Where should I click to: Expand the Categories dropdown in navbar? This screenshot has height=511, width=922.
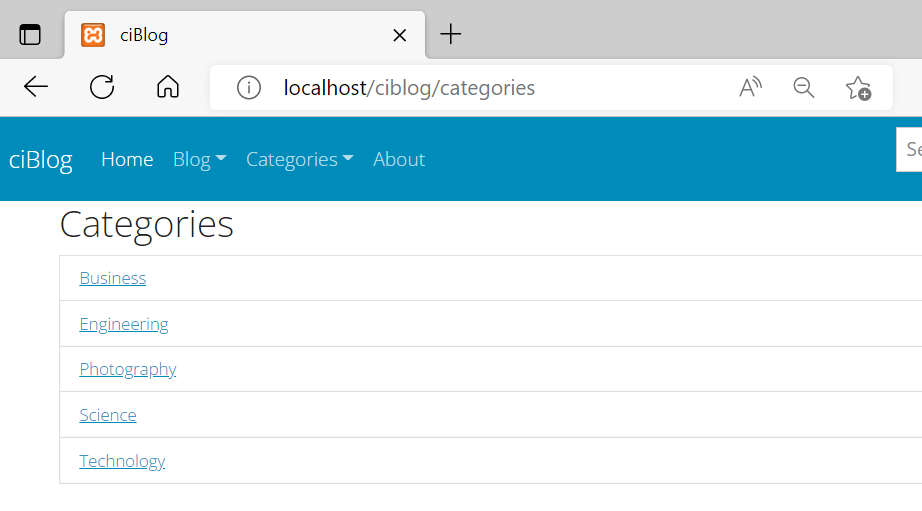pos(299,159)
